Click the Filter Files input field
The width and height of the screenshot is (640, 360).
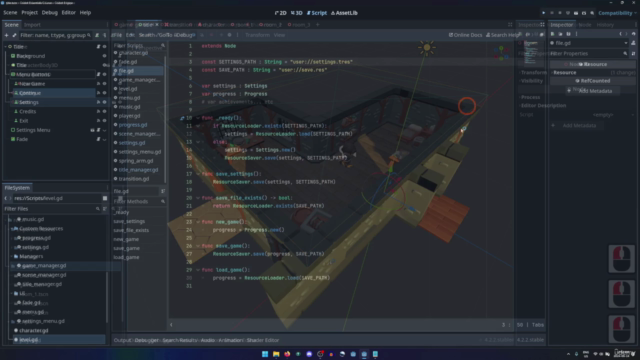coord(51,209)
